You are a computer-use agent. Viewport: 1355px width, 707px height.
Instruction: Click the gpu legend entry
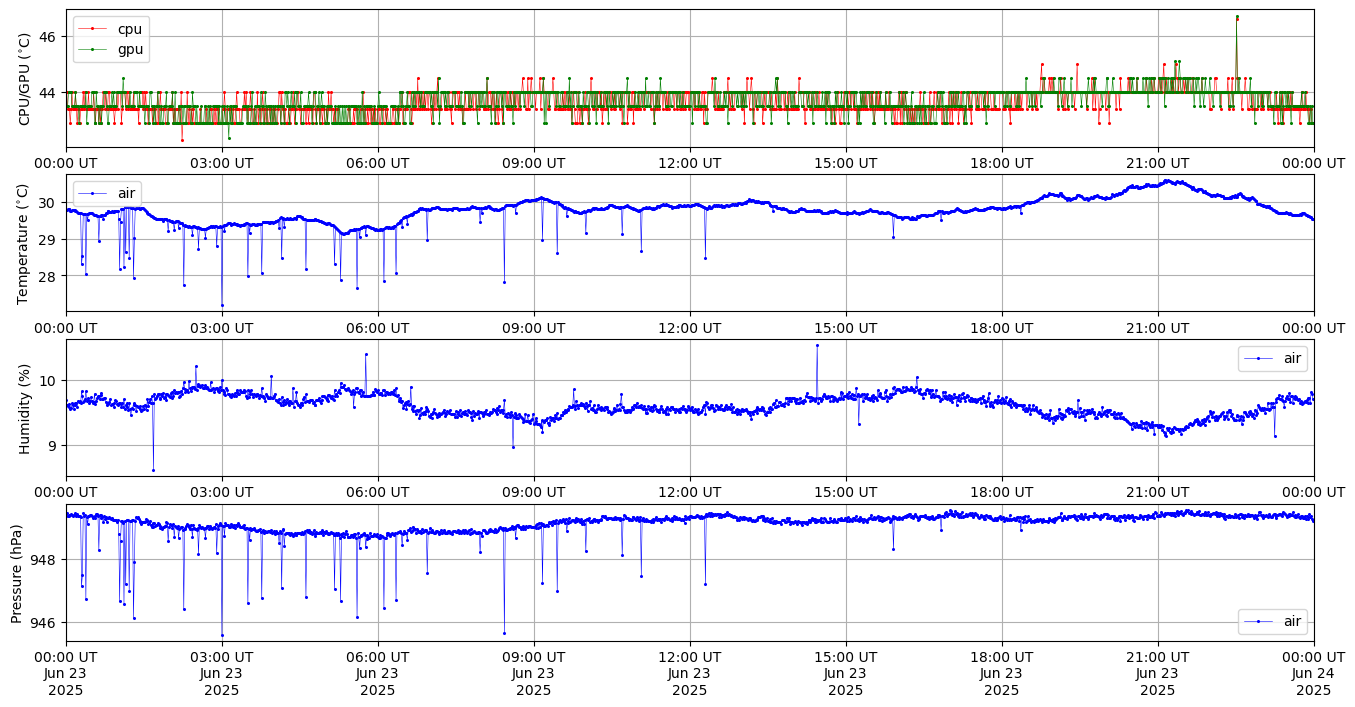(111, 48)
